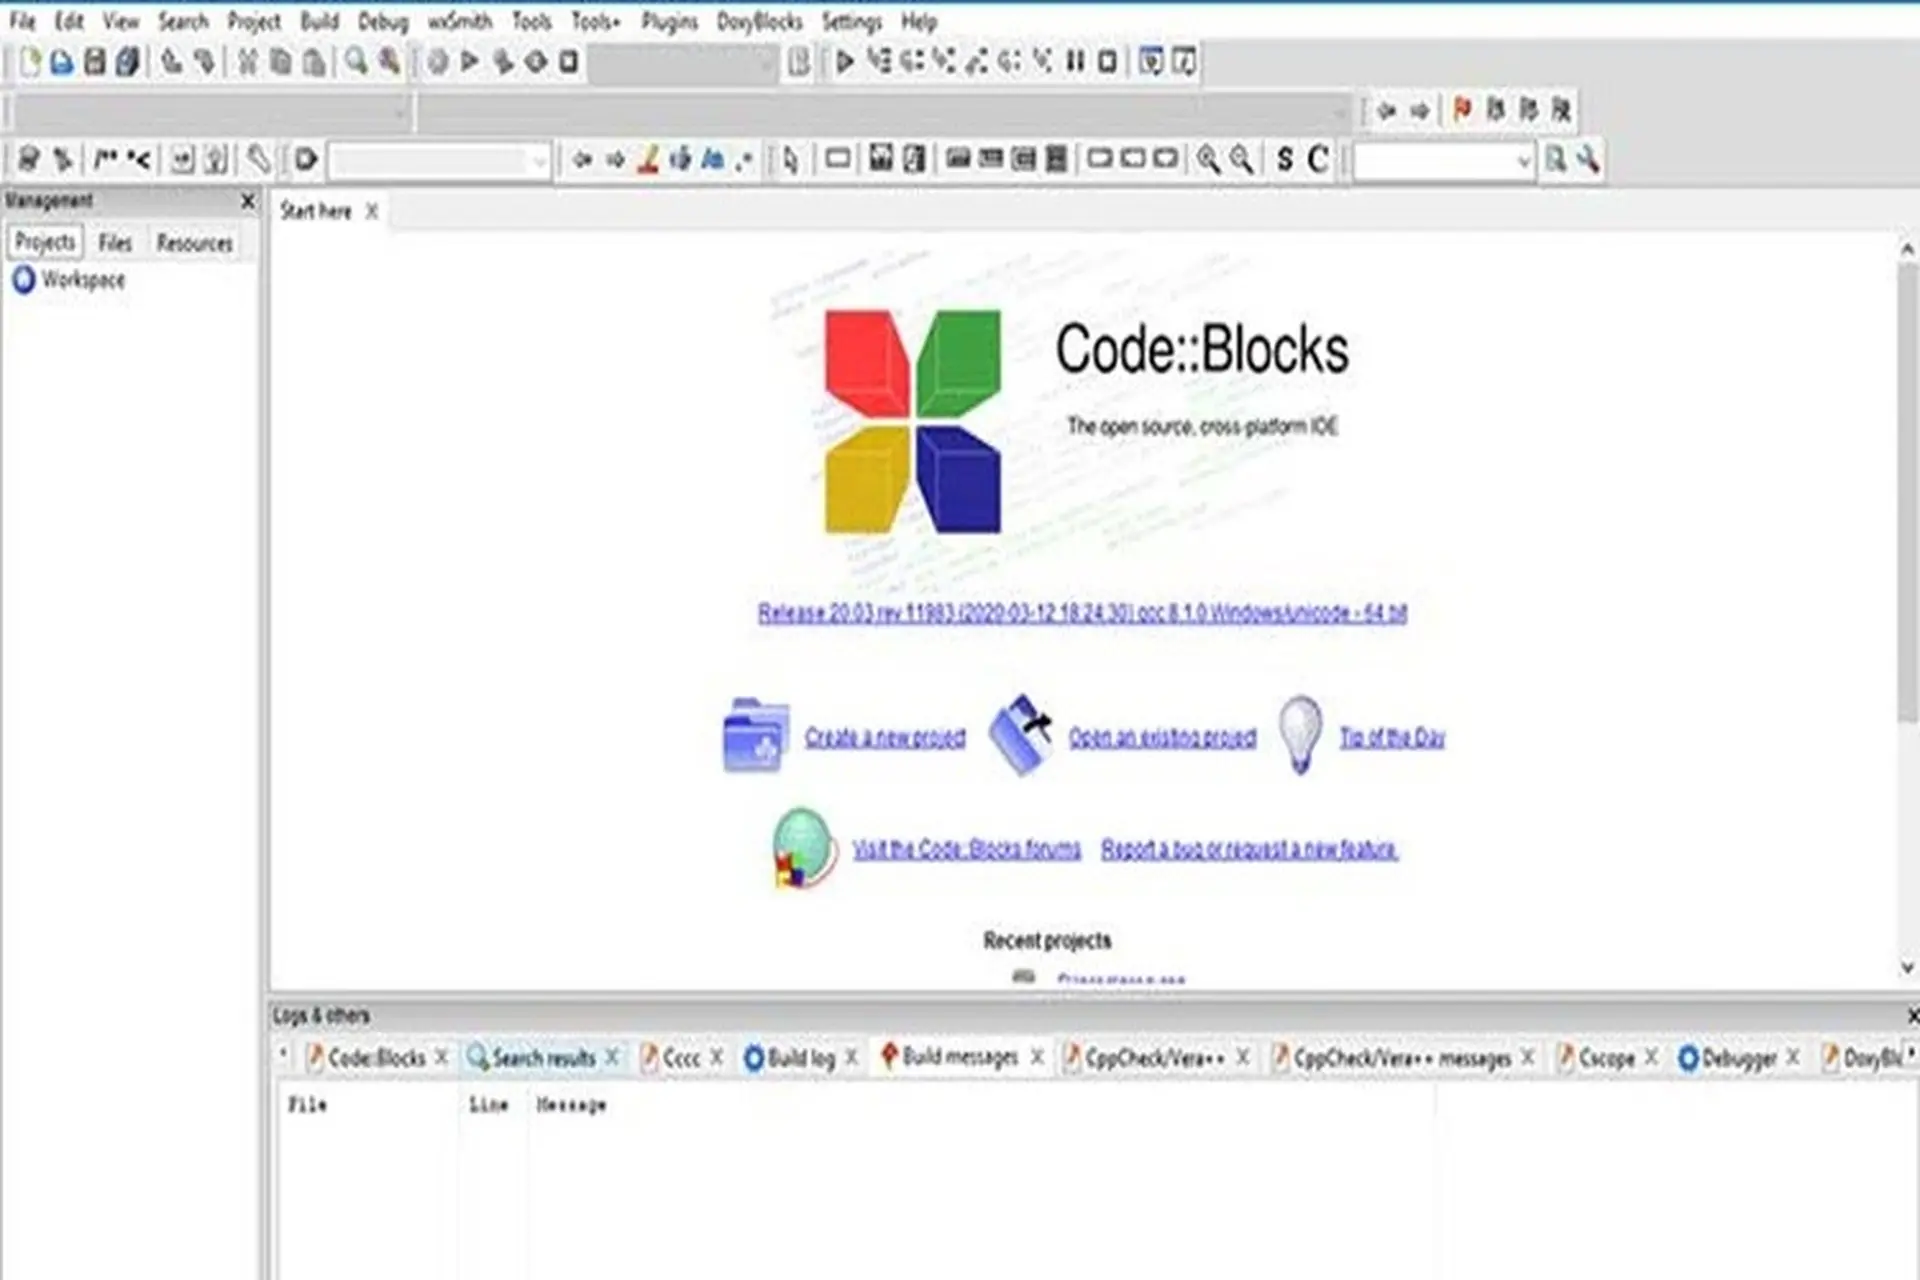Viewport: 1920px width, 1280px height.
Task: Toggle a breakpoint with the red flag icon
Action: click(1460, 111)
